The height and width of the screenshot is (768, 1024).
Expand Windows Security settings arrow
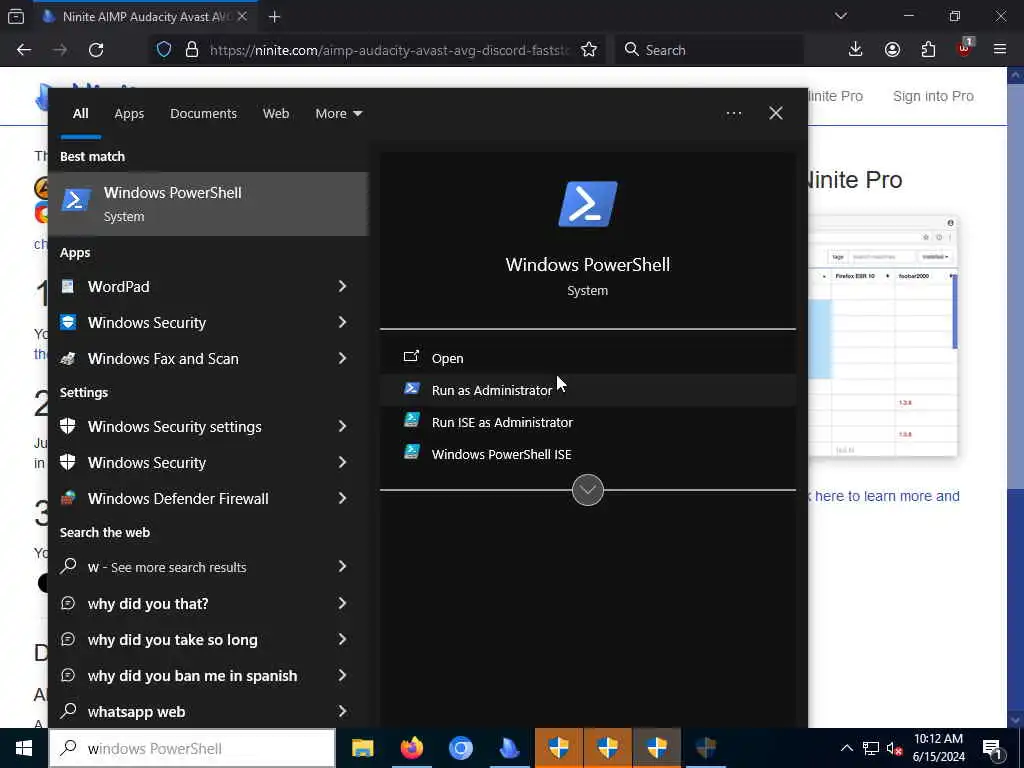pyautogui.click(x=342, y=426)
